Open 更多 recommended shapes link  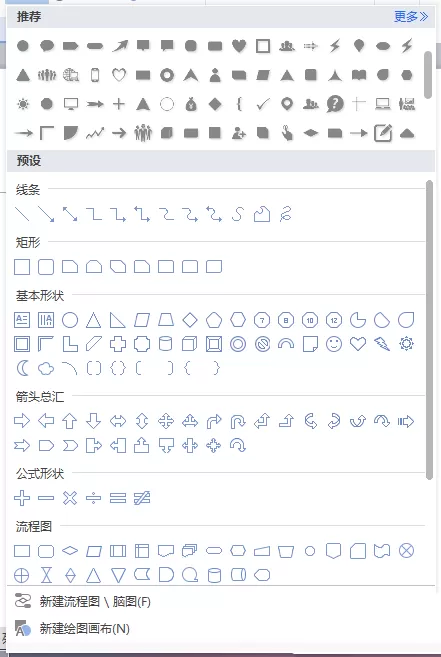pyautogui.click(x=411, y=17)
